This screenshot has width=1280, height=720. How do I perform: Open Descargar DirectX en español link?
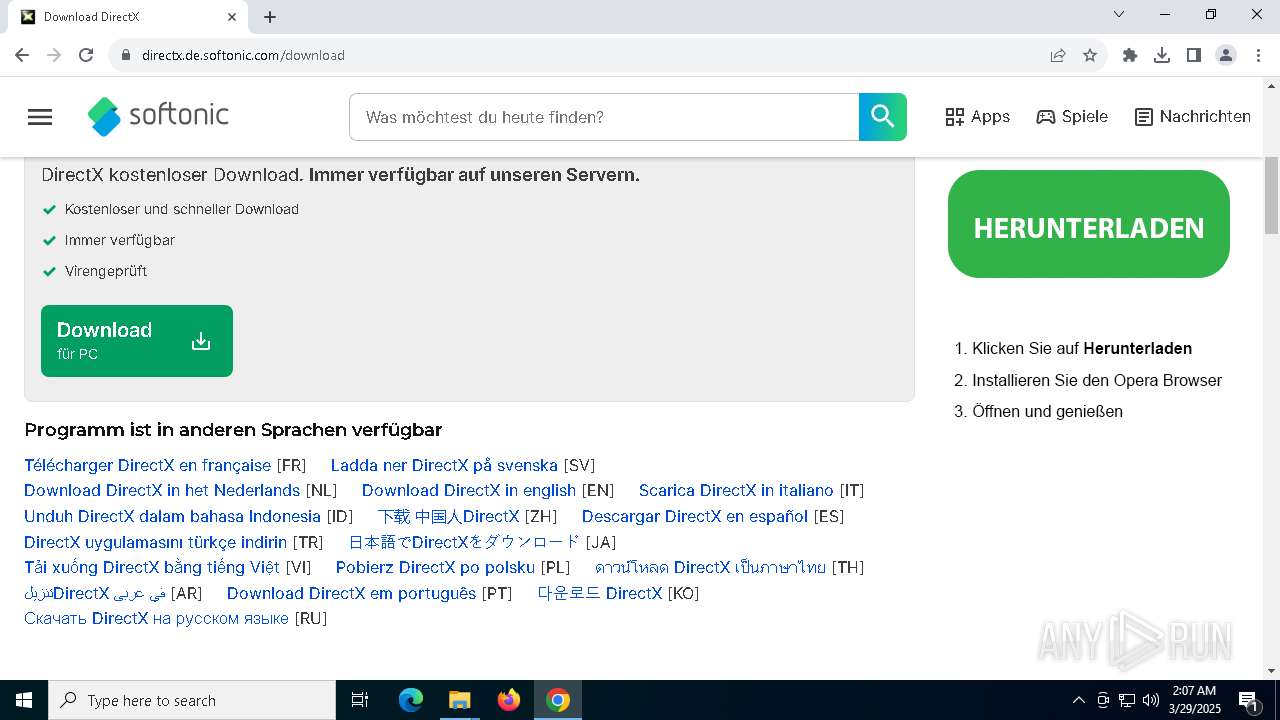(x=695, y=516)
